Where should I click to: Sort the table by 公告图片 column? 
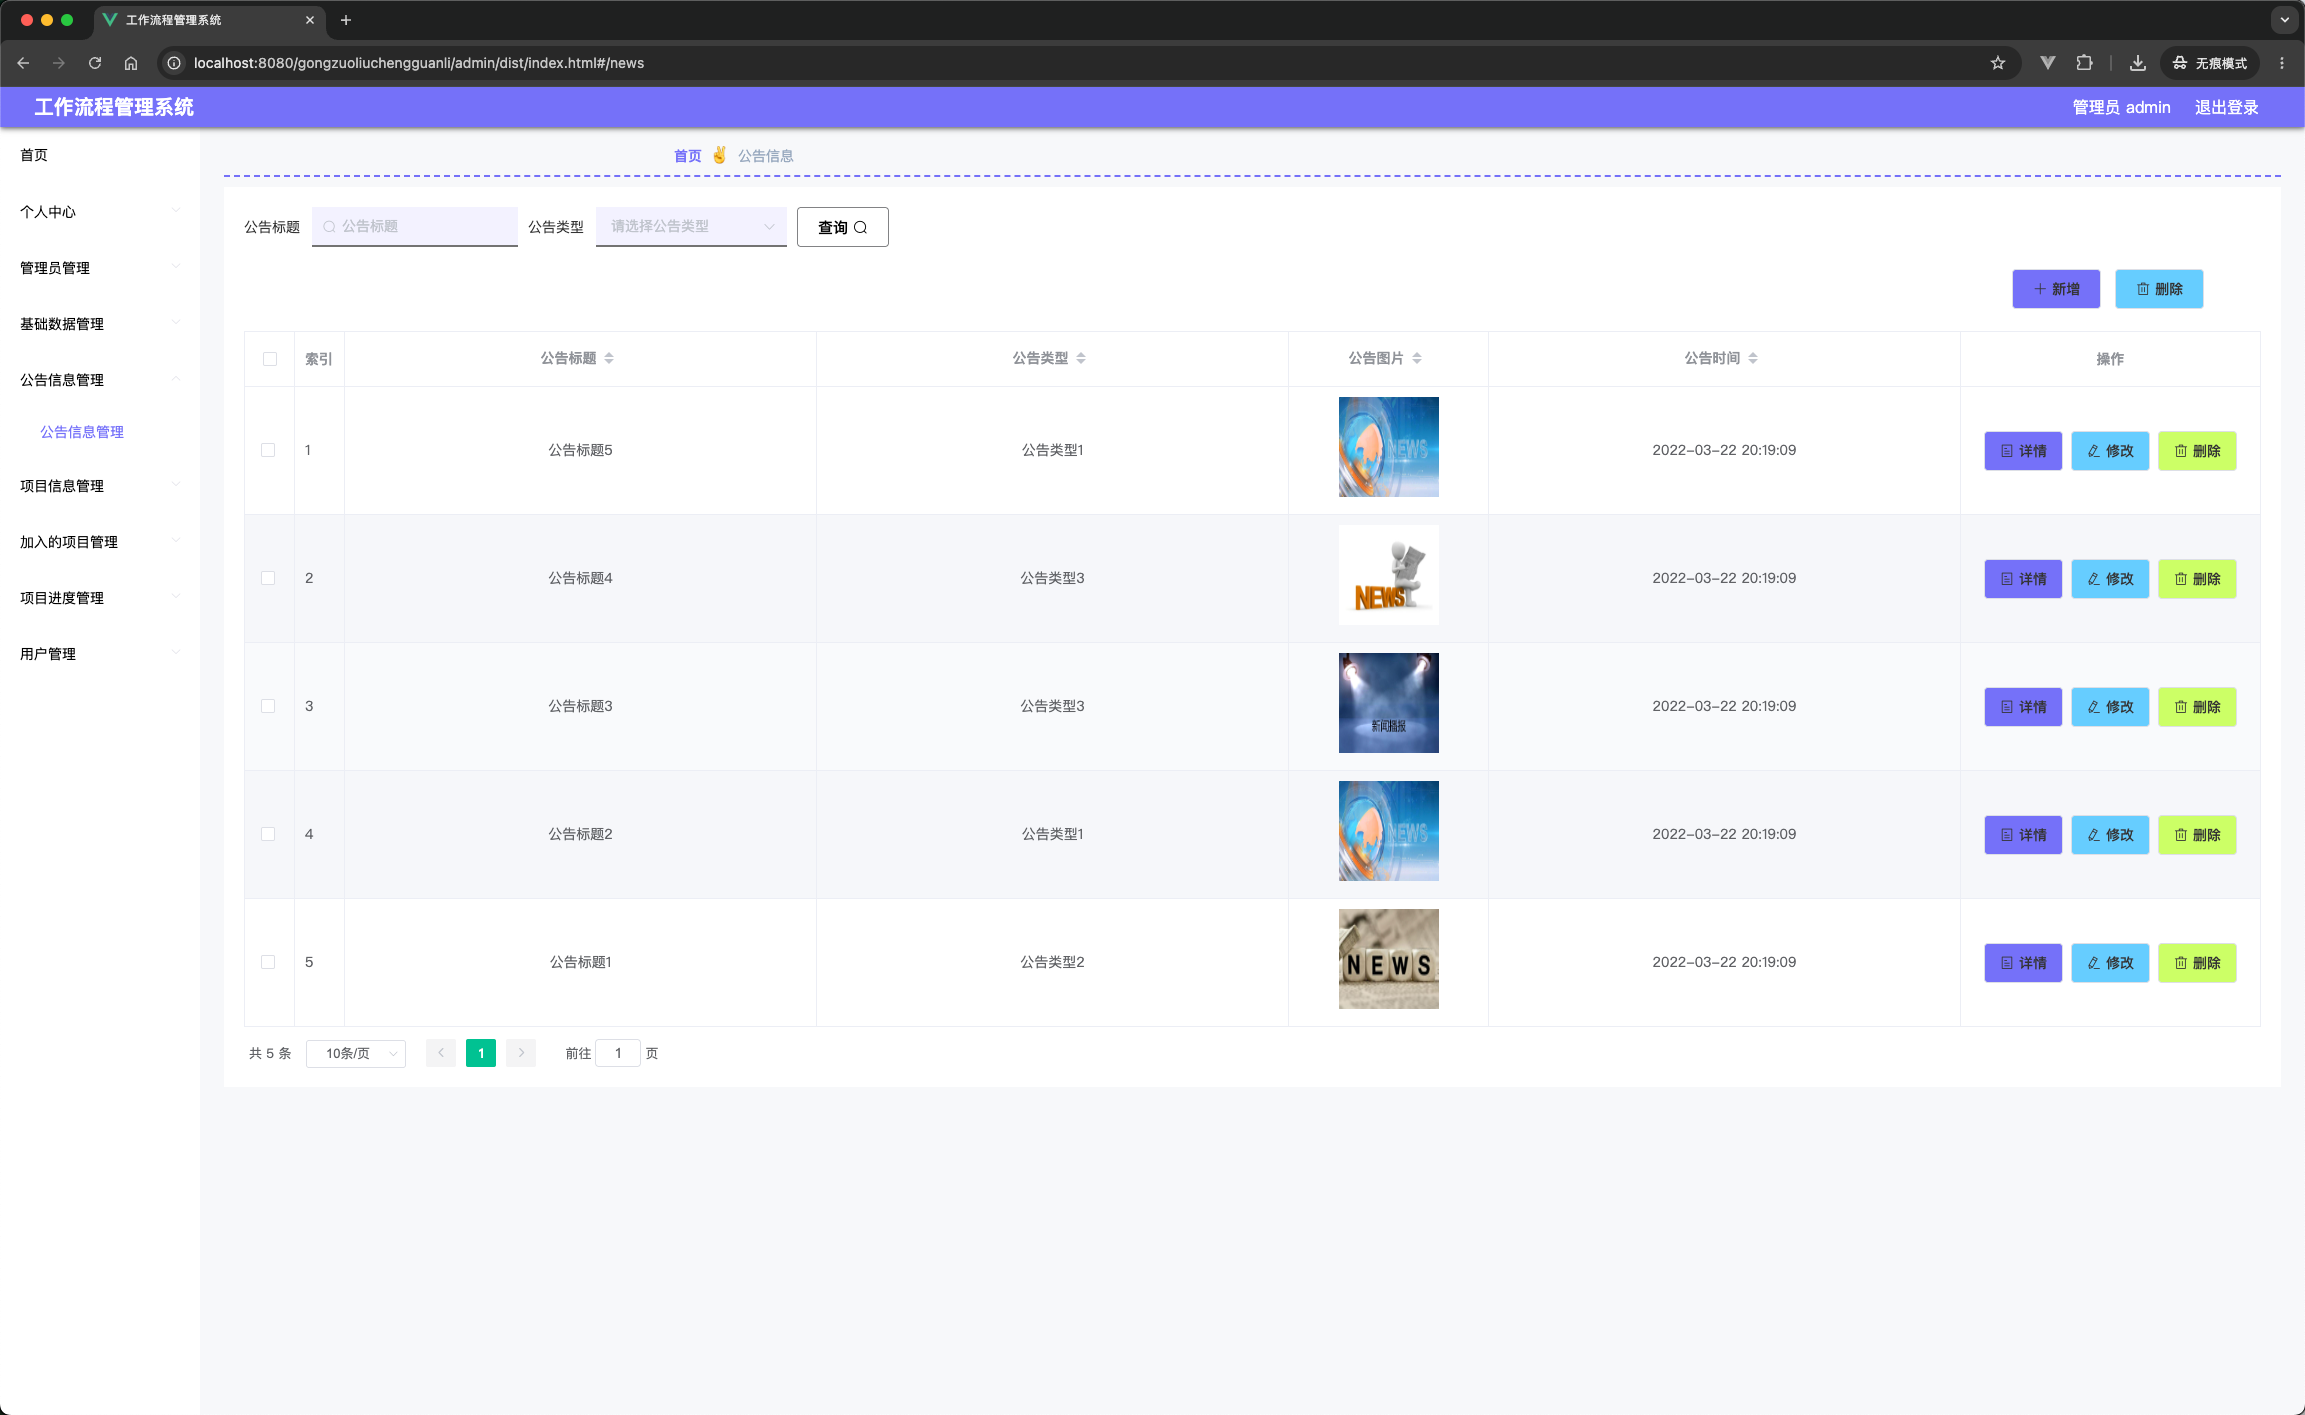(x=1417, y=358)
